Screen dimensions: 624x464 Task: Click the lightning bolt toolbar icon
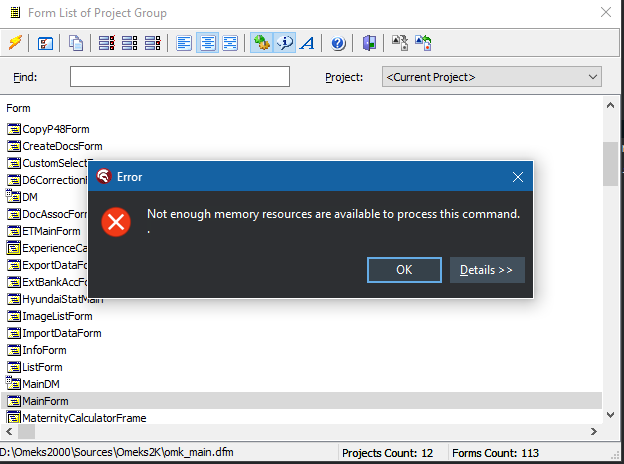coord(15,43)
